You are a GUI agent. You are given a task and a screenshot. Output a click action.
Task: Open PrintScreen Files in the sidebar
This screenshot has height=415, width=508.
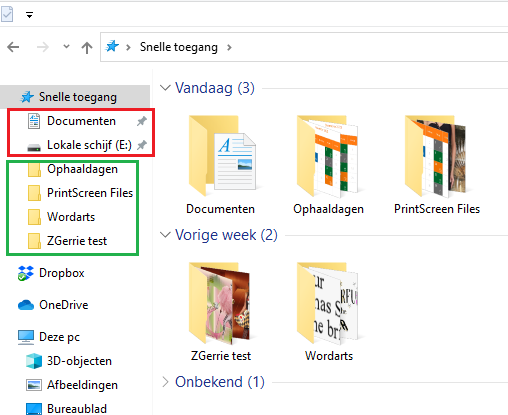90,193
